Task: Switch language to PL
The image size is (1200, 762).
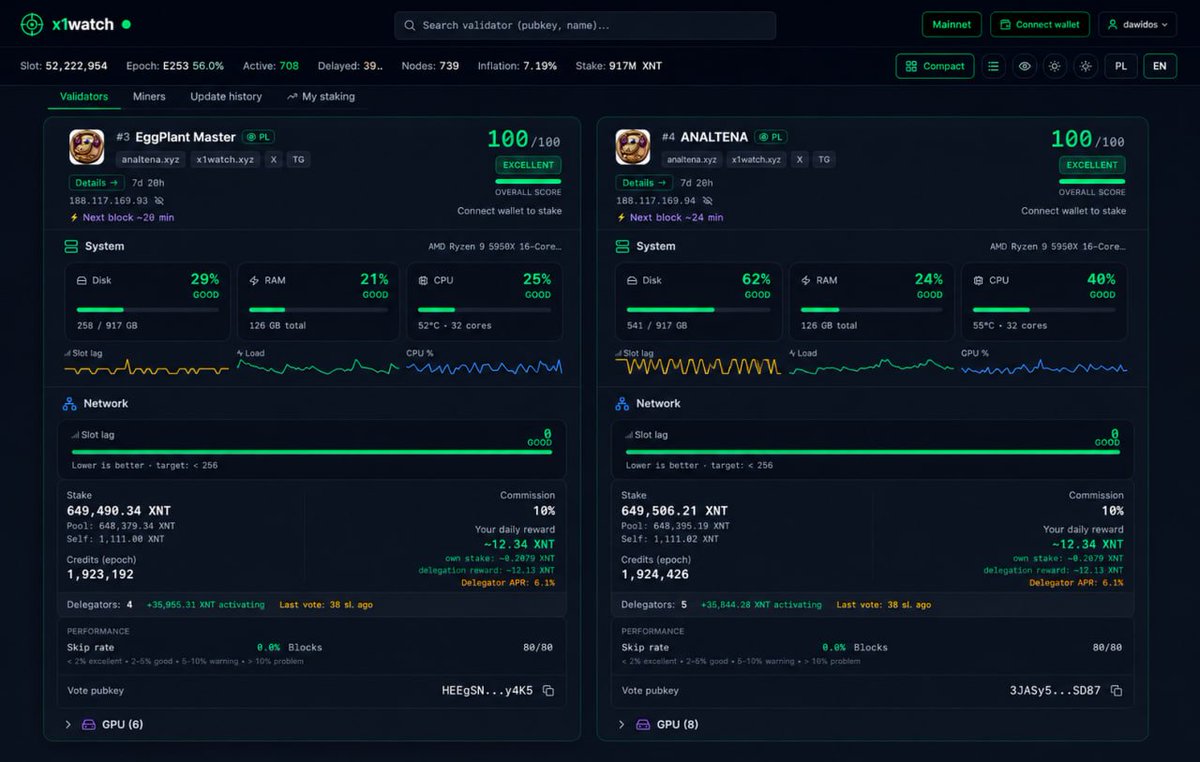Action: click(1121, 66)
